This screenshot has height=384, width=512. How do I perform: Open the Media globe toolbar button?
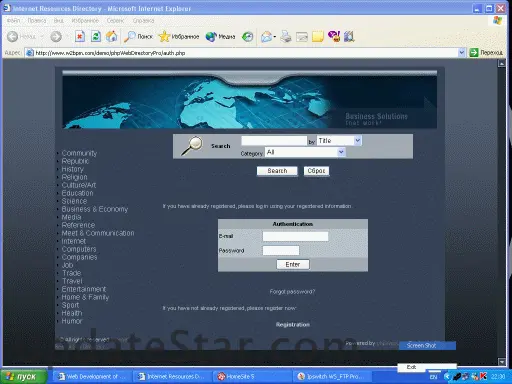[x=220, y=37]
